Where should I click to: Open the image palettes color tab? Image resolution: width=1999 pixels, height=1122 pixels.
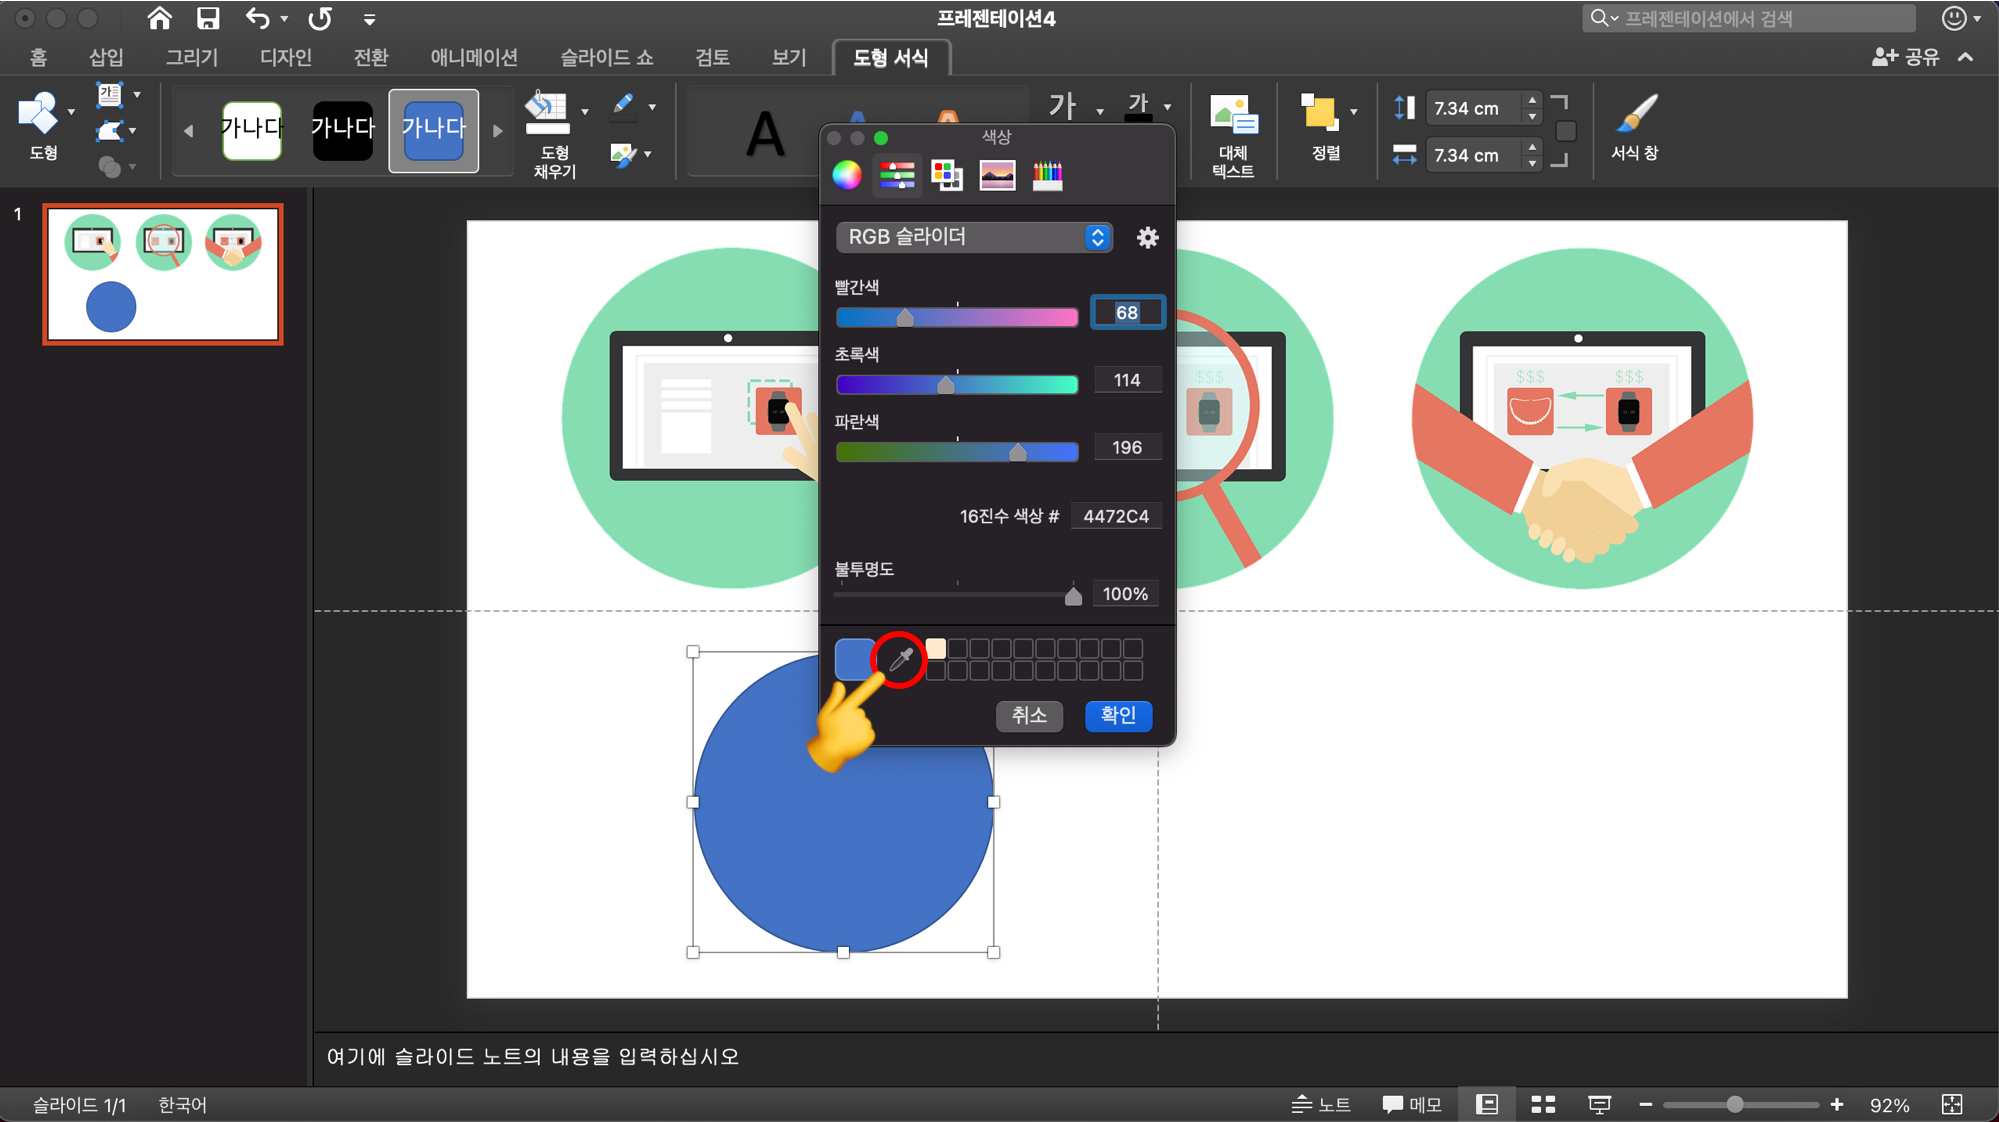tap(997, 175)
